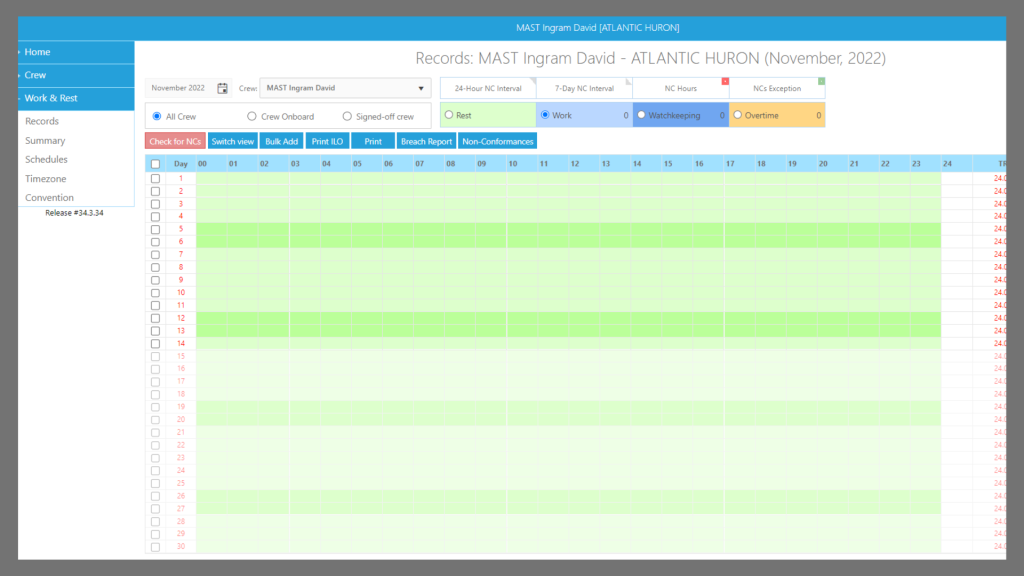Select the All Crew radio button
Screen dimensions: 1024x576
click(x=157, y=116)
